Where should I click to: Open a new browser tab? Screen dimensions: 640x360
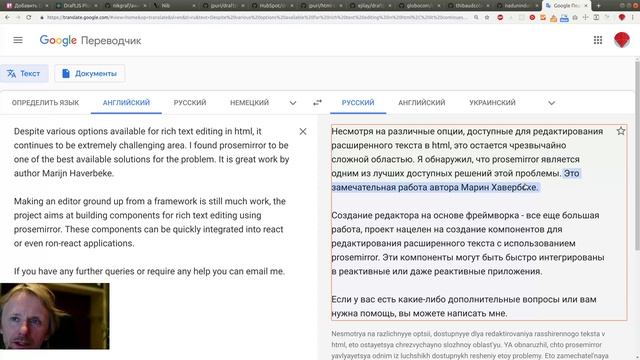point(598,6)
